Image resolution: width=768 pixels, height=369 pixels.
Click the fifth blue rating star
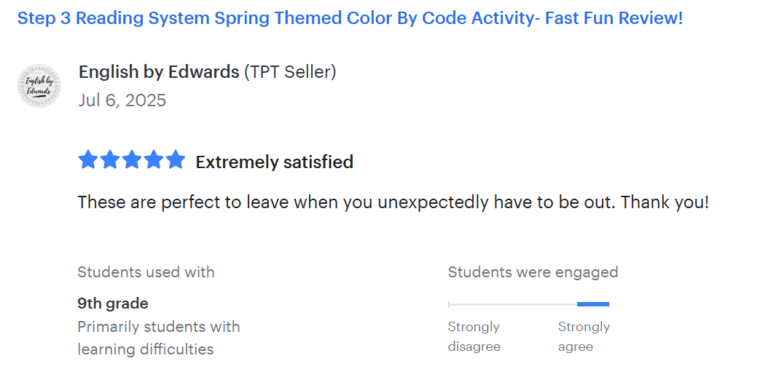[175, 160]
